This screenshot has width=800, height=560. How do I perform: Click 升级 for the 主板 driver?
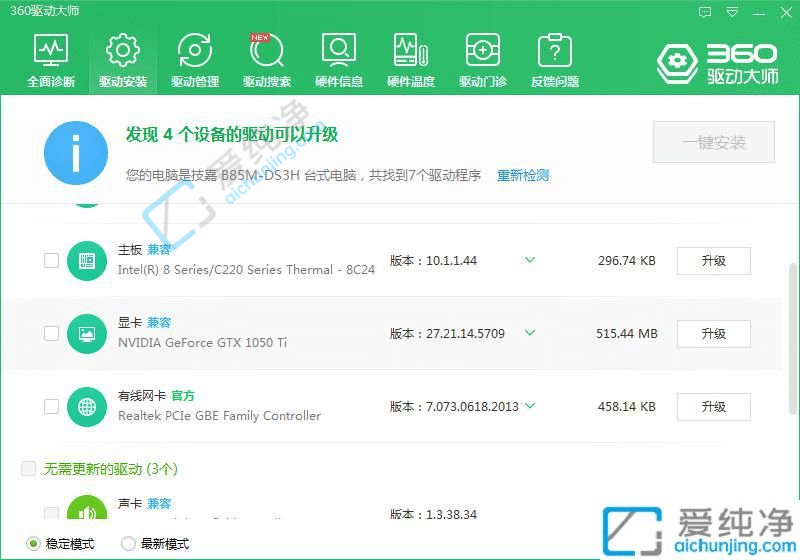[x=714, y=261]
